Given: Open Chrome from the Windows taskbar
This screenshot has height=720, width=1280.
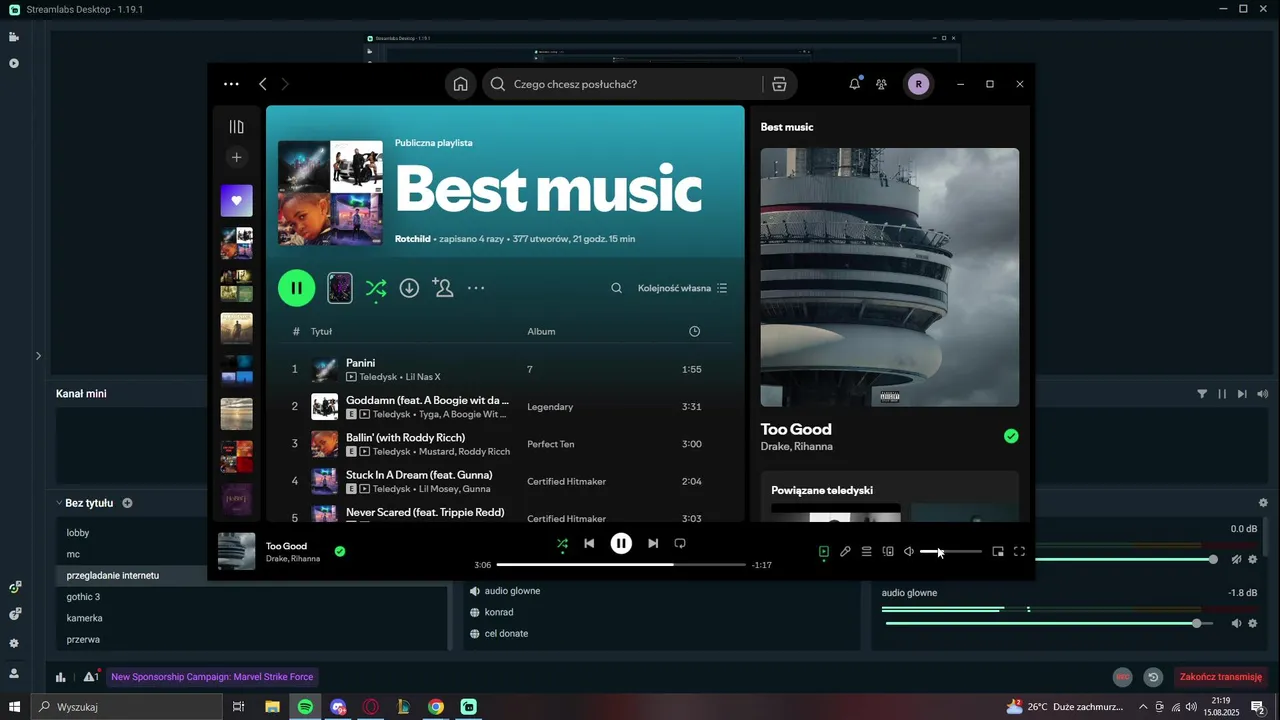Looking at the screenshot, I should pyautogui.click(x=436, y=707).
